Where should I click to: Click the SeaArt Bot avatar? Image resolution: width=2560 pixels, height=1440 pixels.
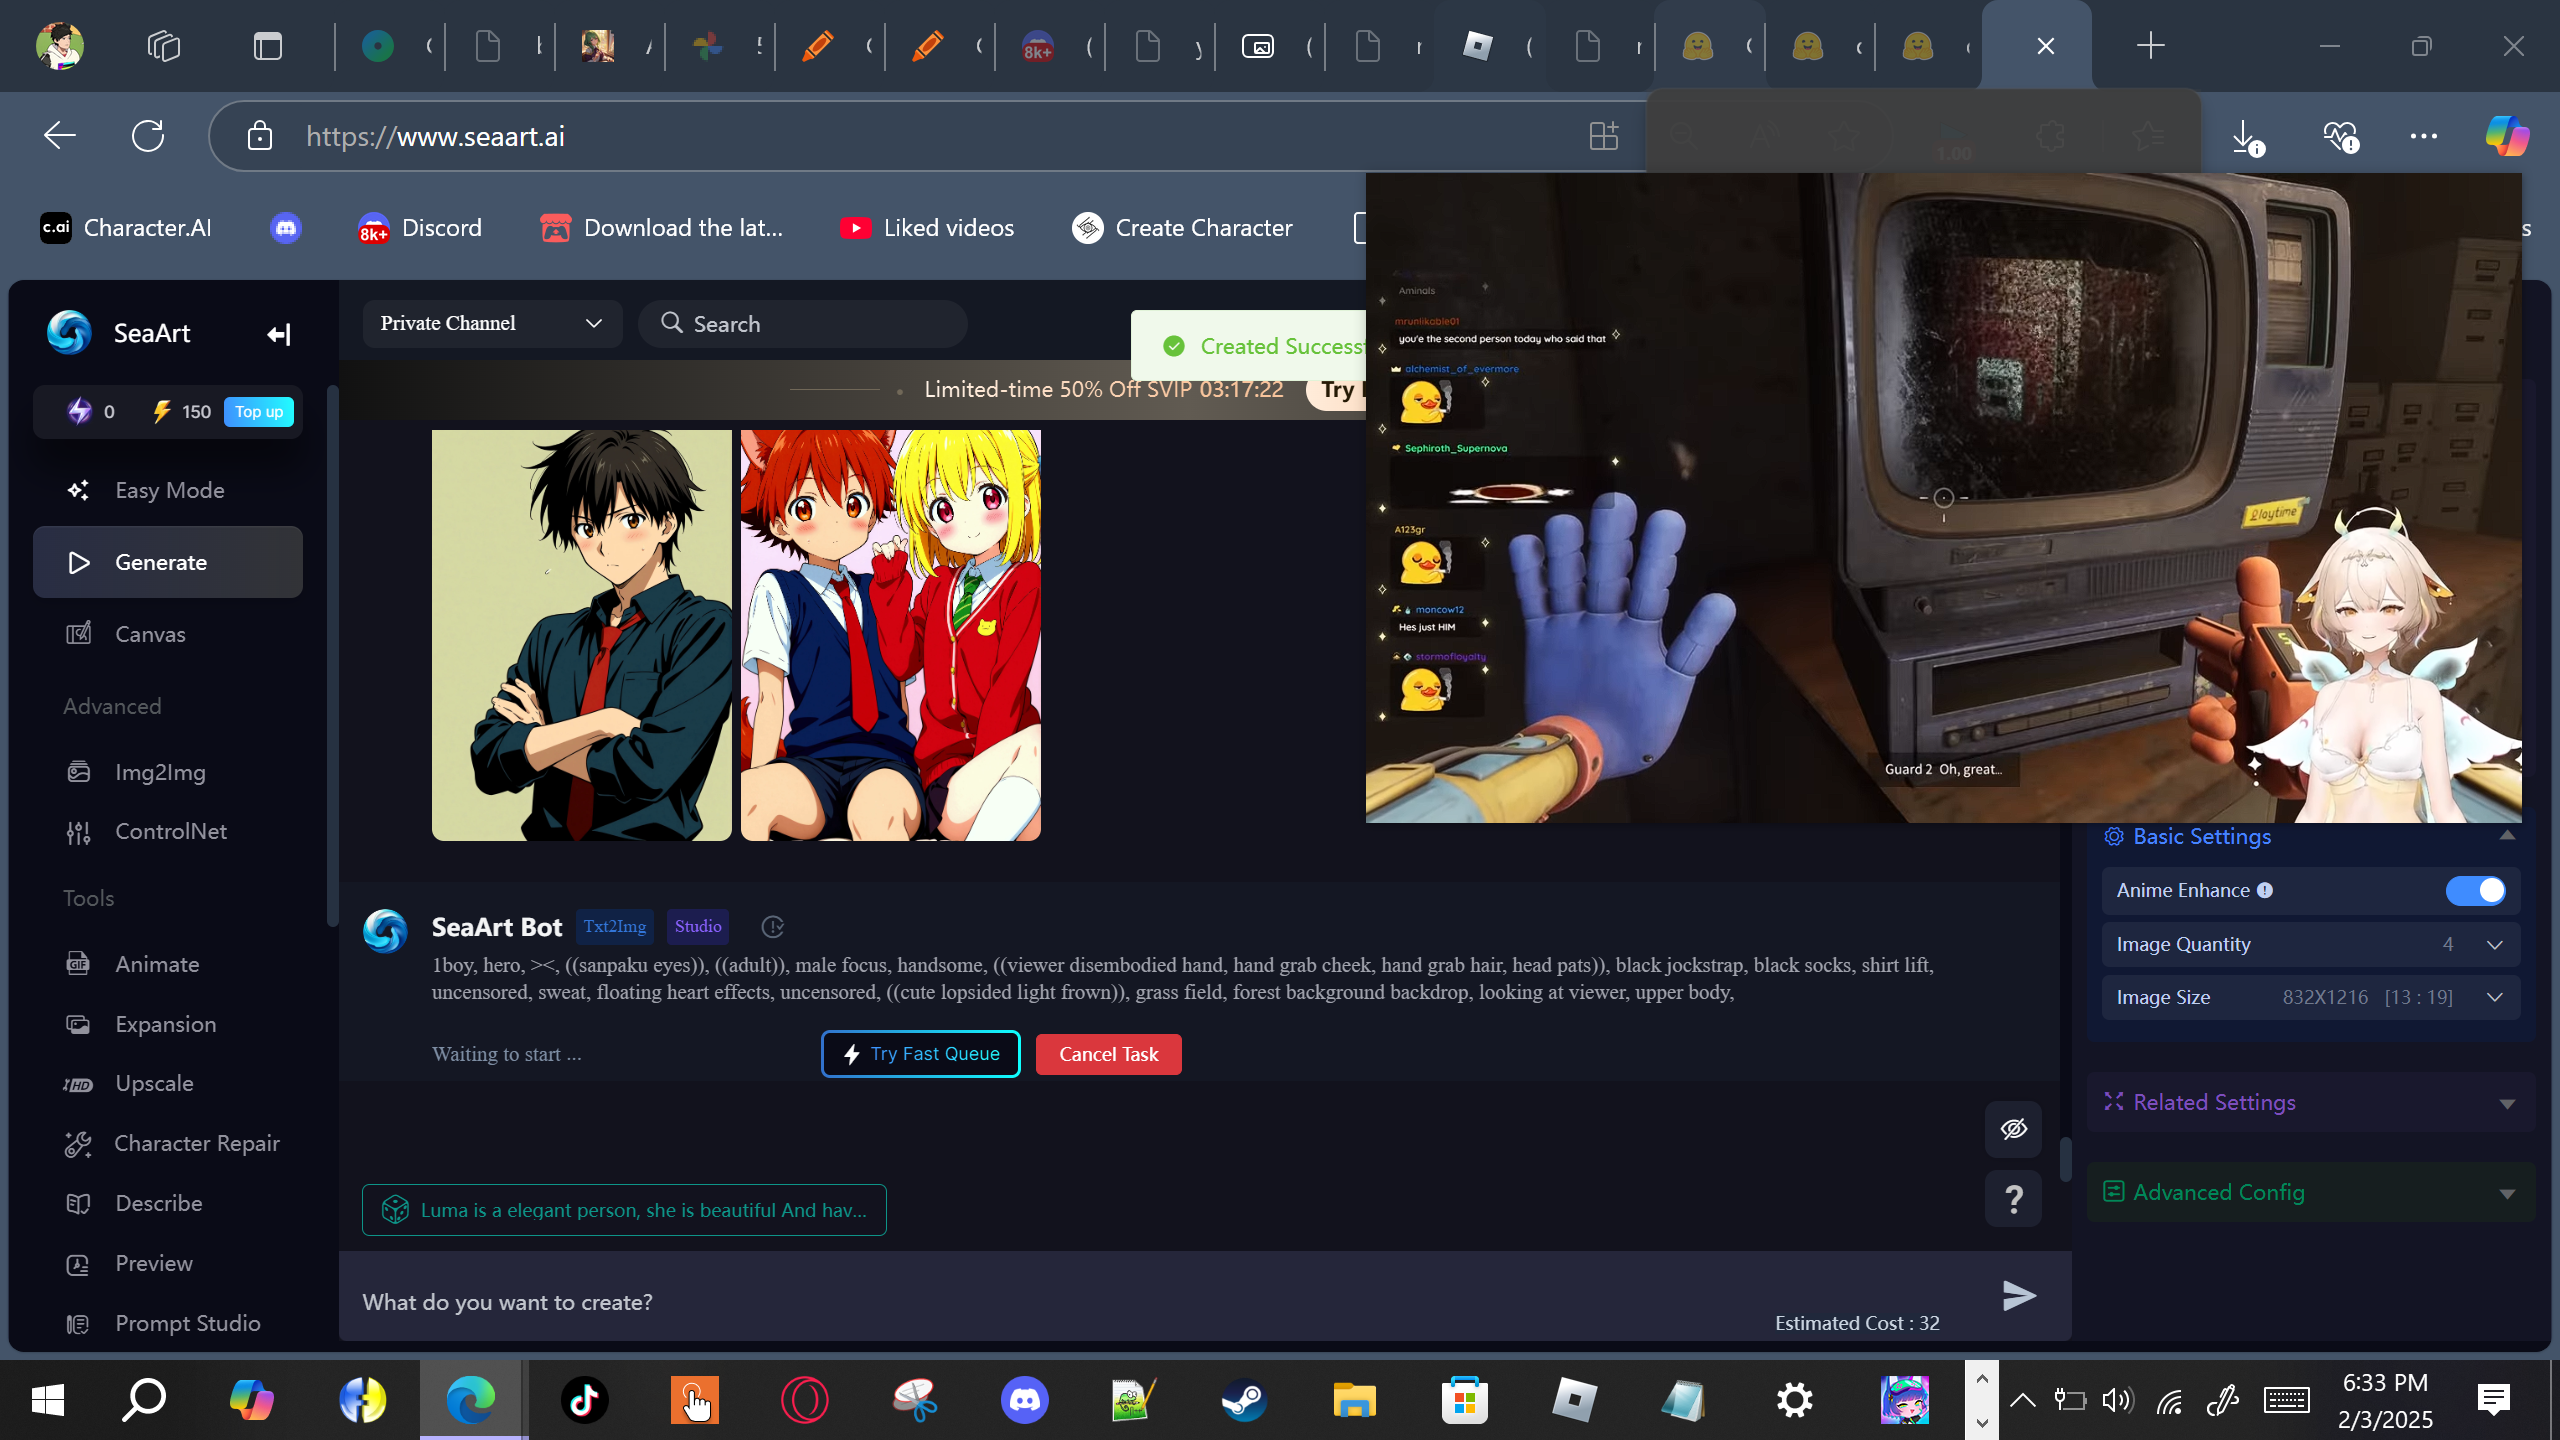(x=385, y=931)
